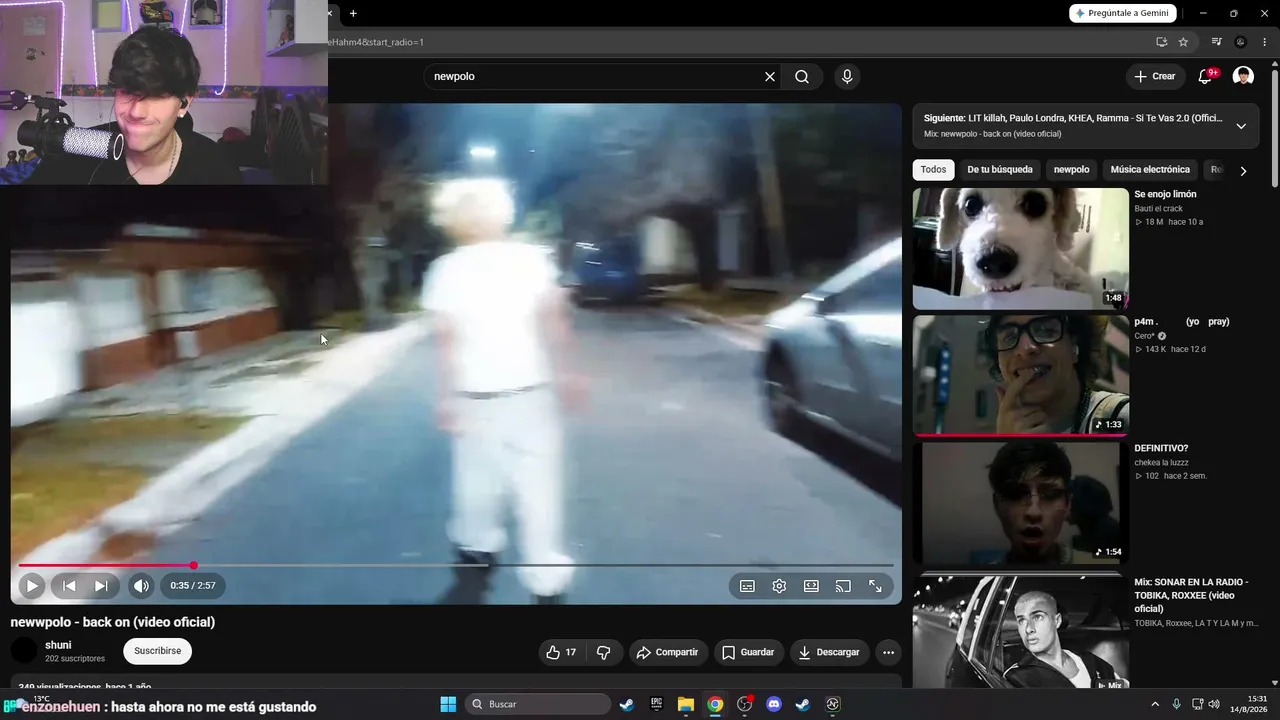Open the Se enojo limón video thumbnail

(1021, 249)
